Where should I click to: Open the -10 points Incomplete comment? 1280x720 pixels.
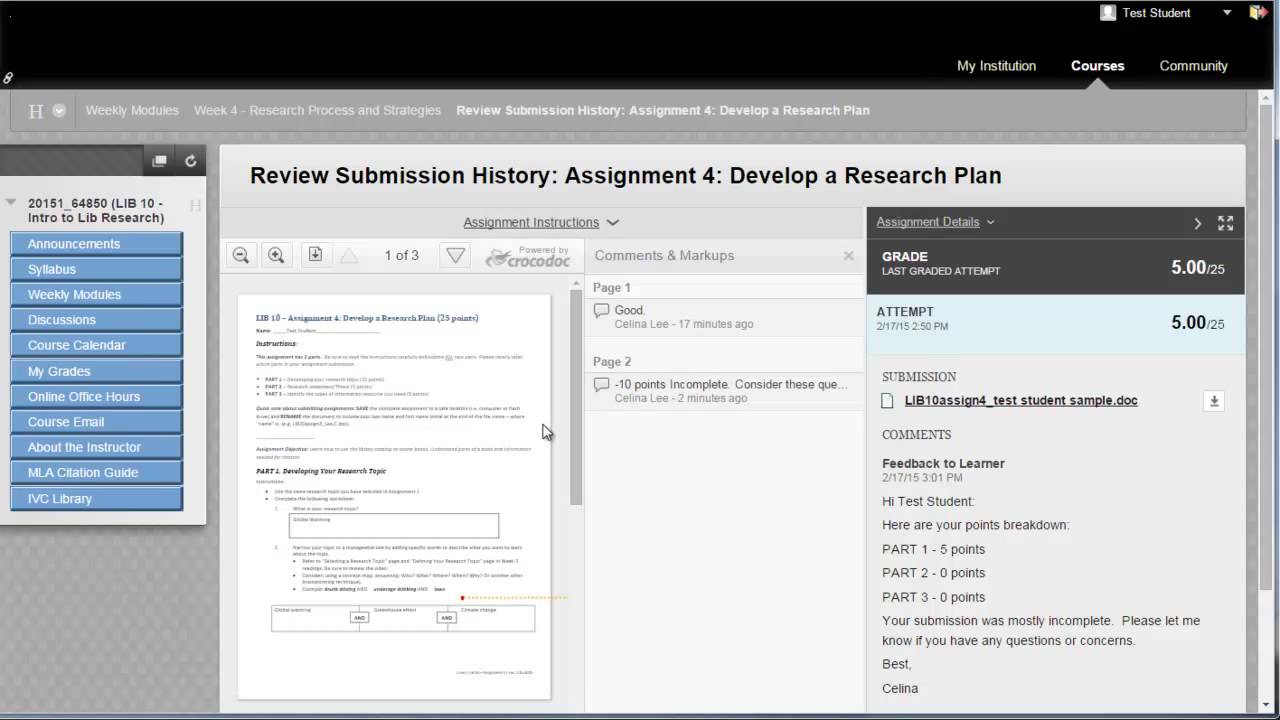pyautogui.click(x=724, y=390)
